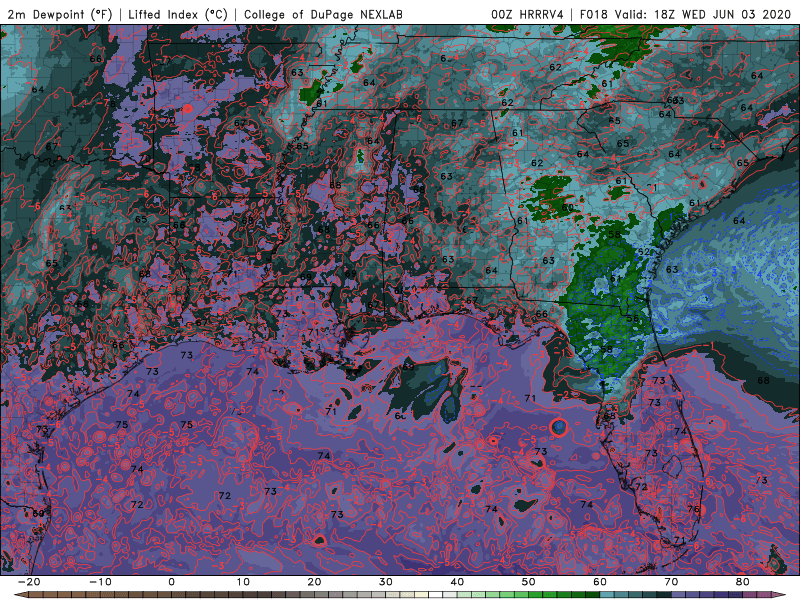The height and width of the screenshot is (600, 800).
Task: Click the "College of DuPage NEXLAB" label
Action: [323, 14]
